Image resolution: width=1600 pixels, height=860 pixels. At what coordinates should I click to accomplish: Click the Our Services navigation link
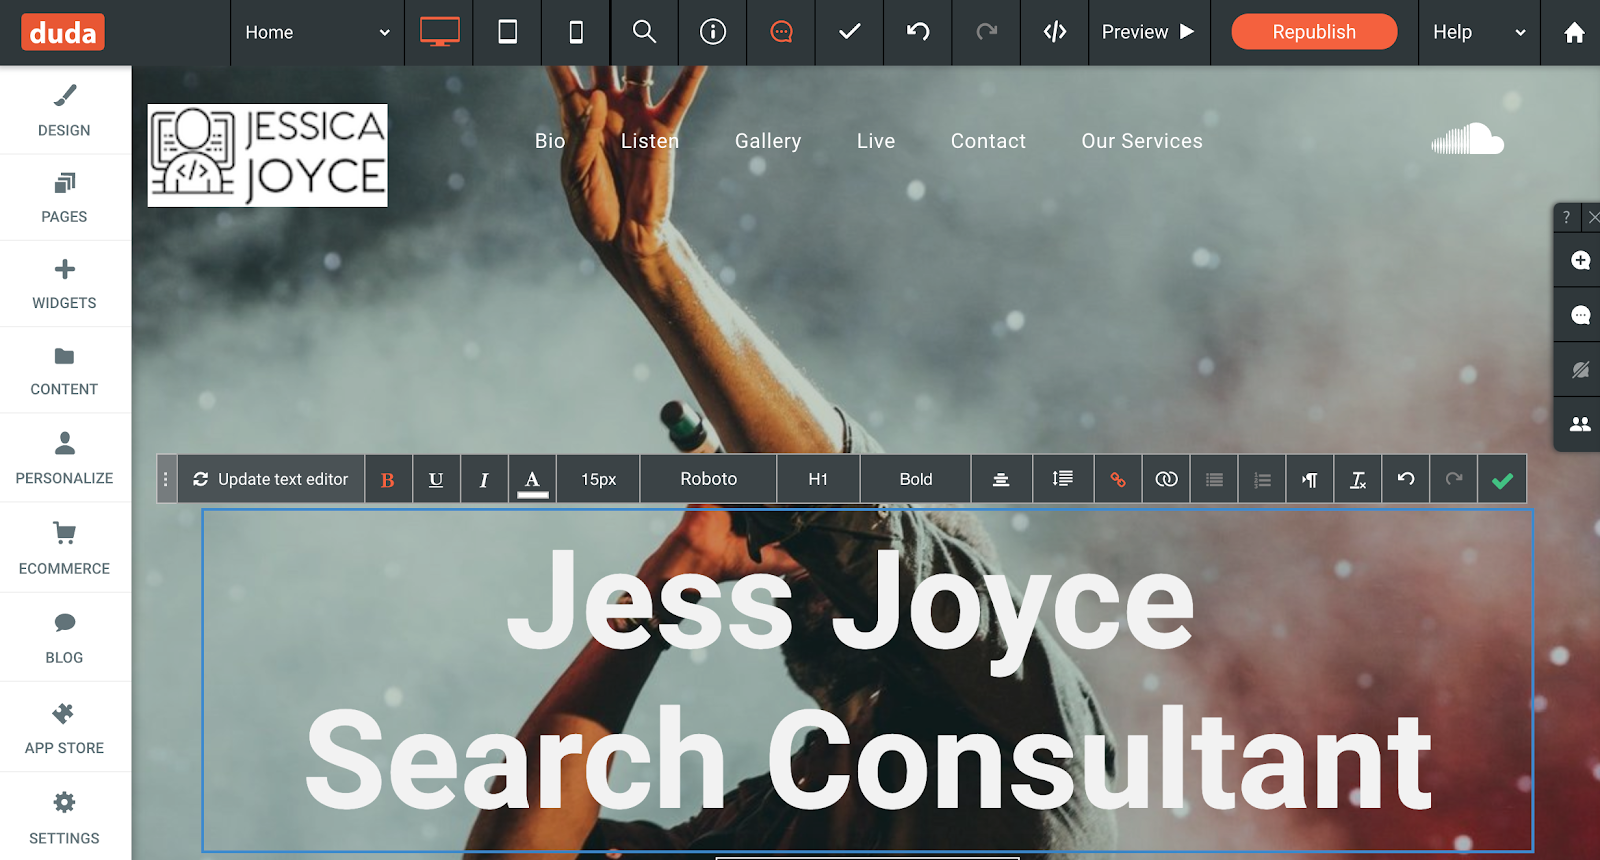1142,141
